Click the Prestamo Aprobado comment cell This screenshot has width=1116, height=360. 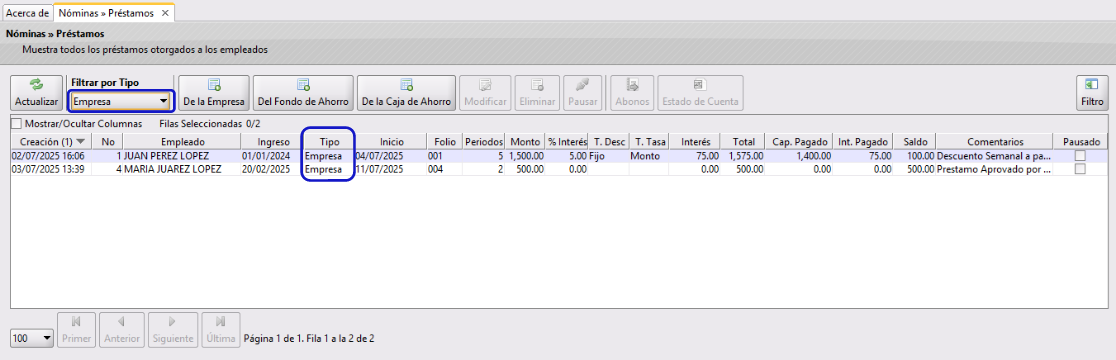tap(995, 169)
